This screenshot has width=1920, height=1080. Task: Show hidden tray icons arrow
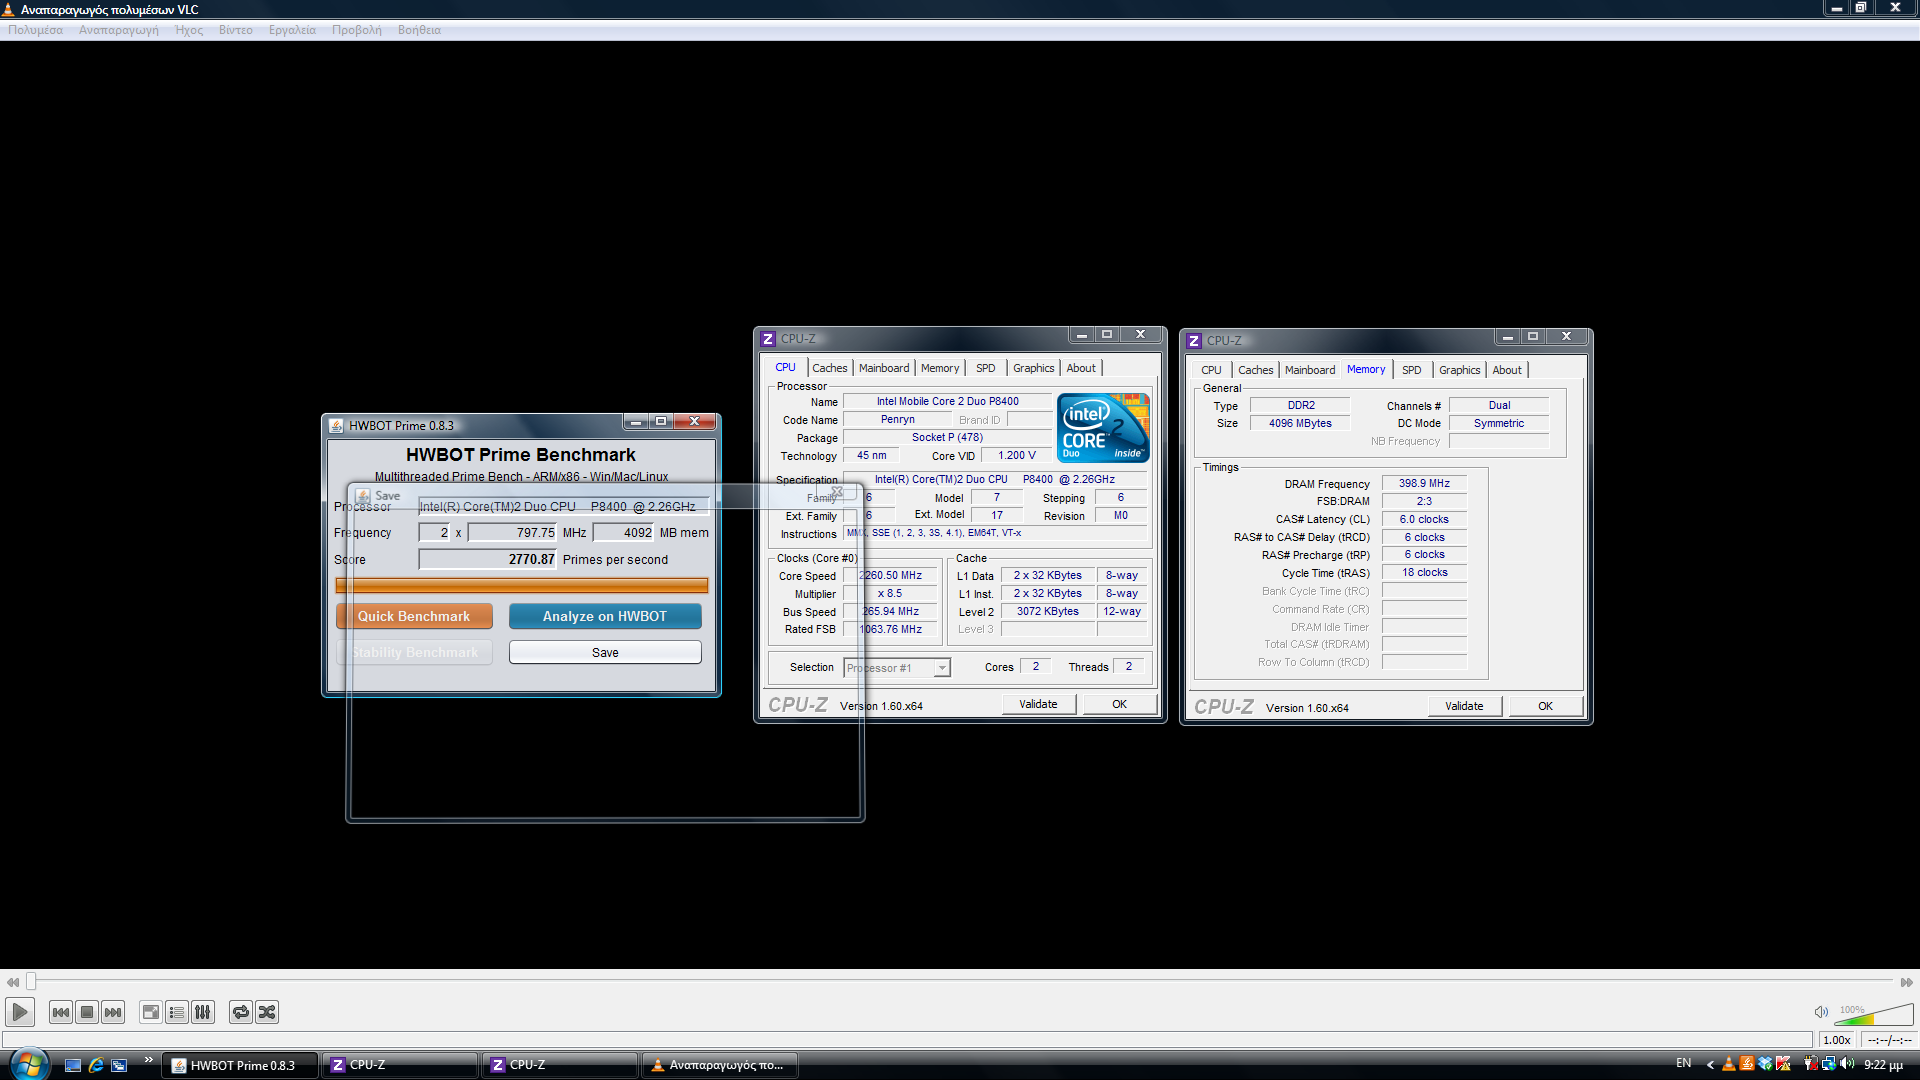tap(1710, 1065)
